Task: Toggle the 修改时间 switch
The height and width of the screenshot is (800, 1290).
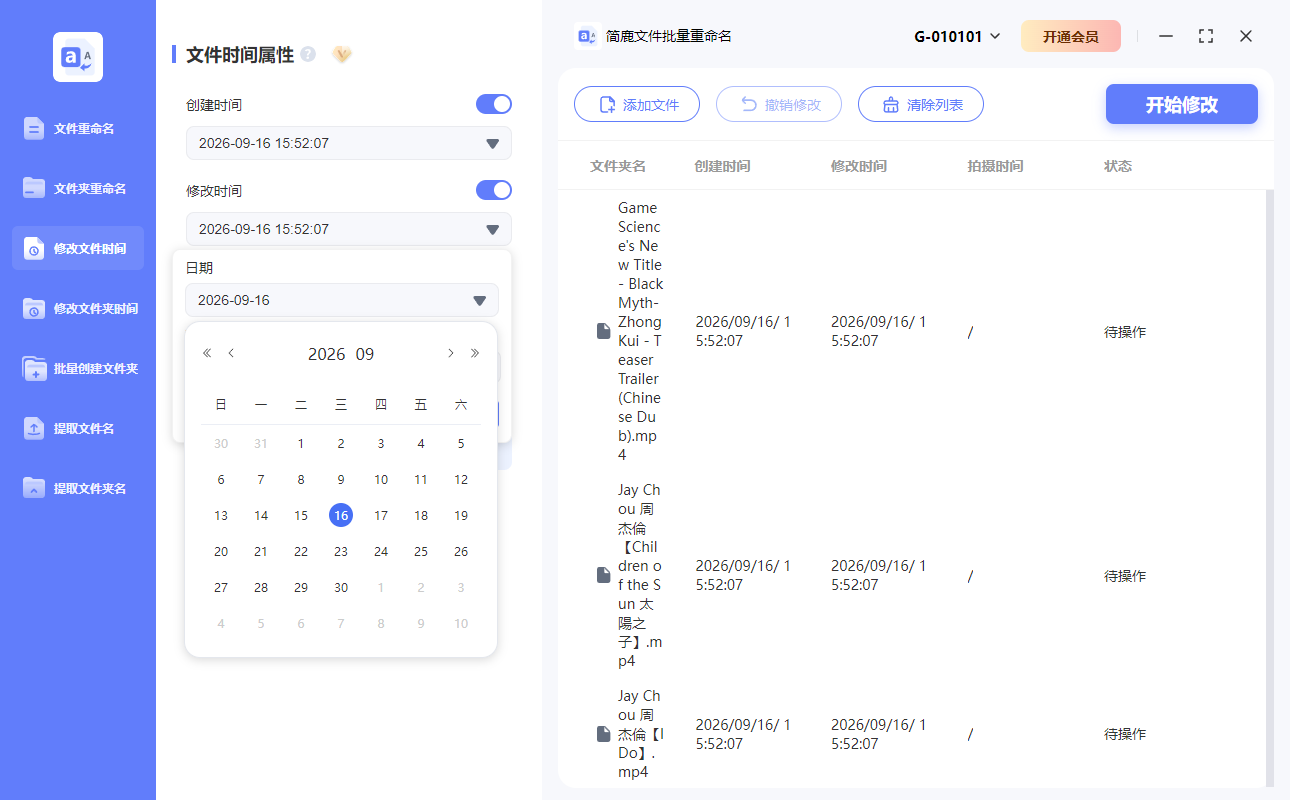Action: point(494,190)
